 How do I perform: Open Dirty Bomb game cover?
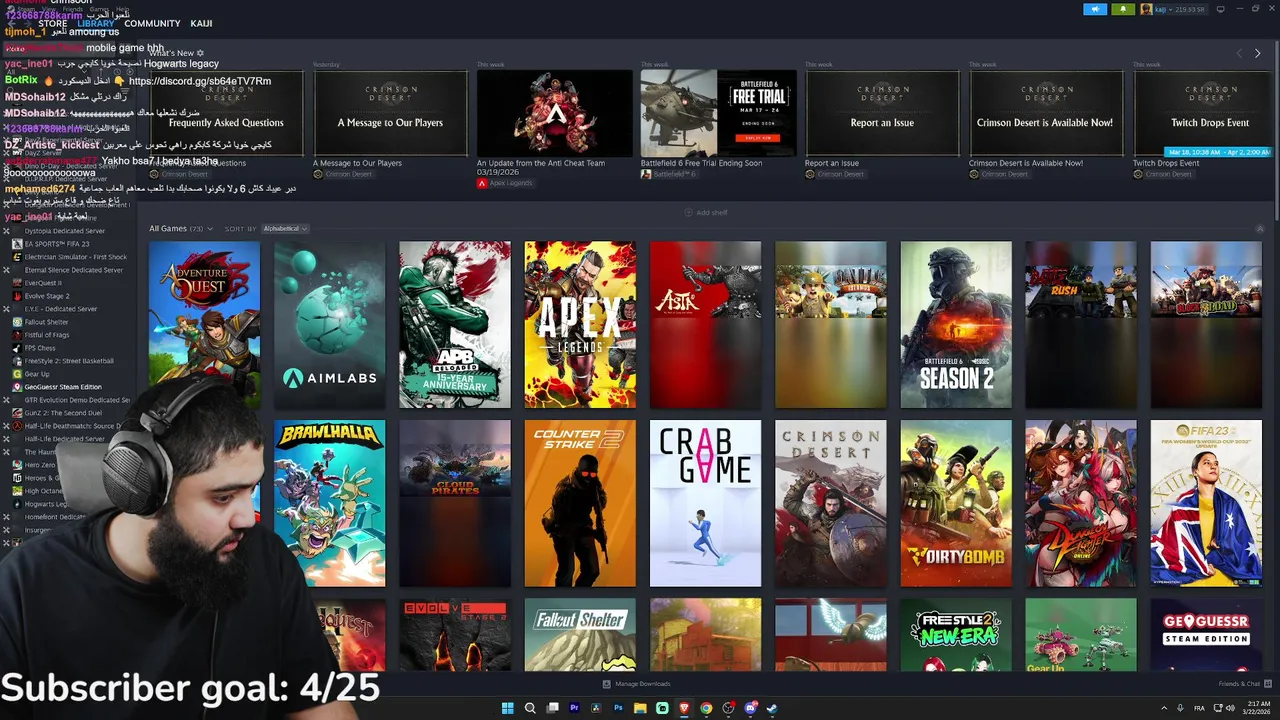[956, 503]
